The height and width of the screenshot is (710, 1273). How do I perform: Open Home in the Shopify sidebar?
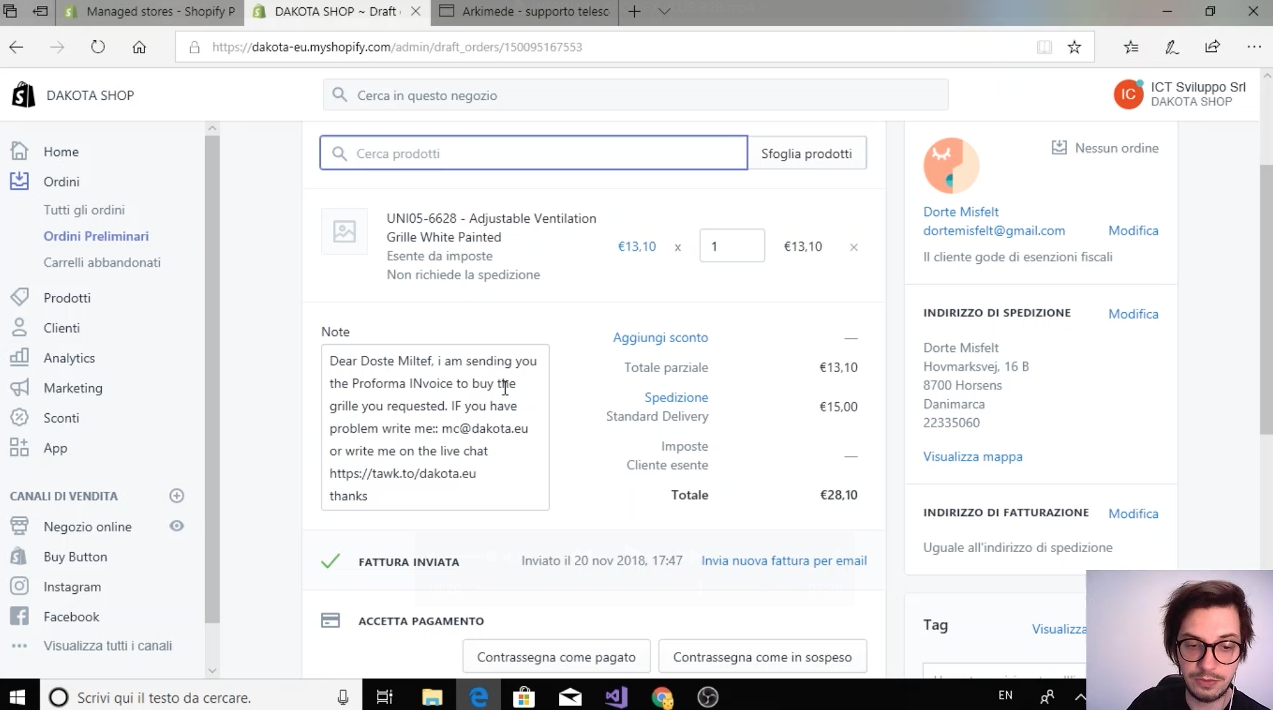pos(60,152)
